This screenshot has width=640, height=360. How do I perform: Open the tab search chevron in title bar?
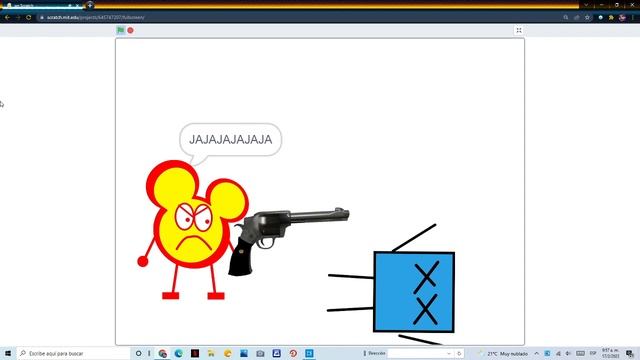pos(586,5)
